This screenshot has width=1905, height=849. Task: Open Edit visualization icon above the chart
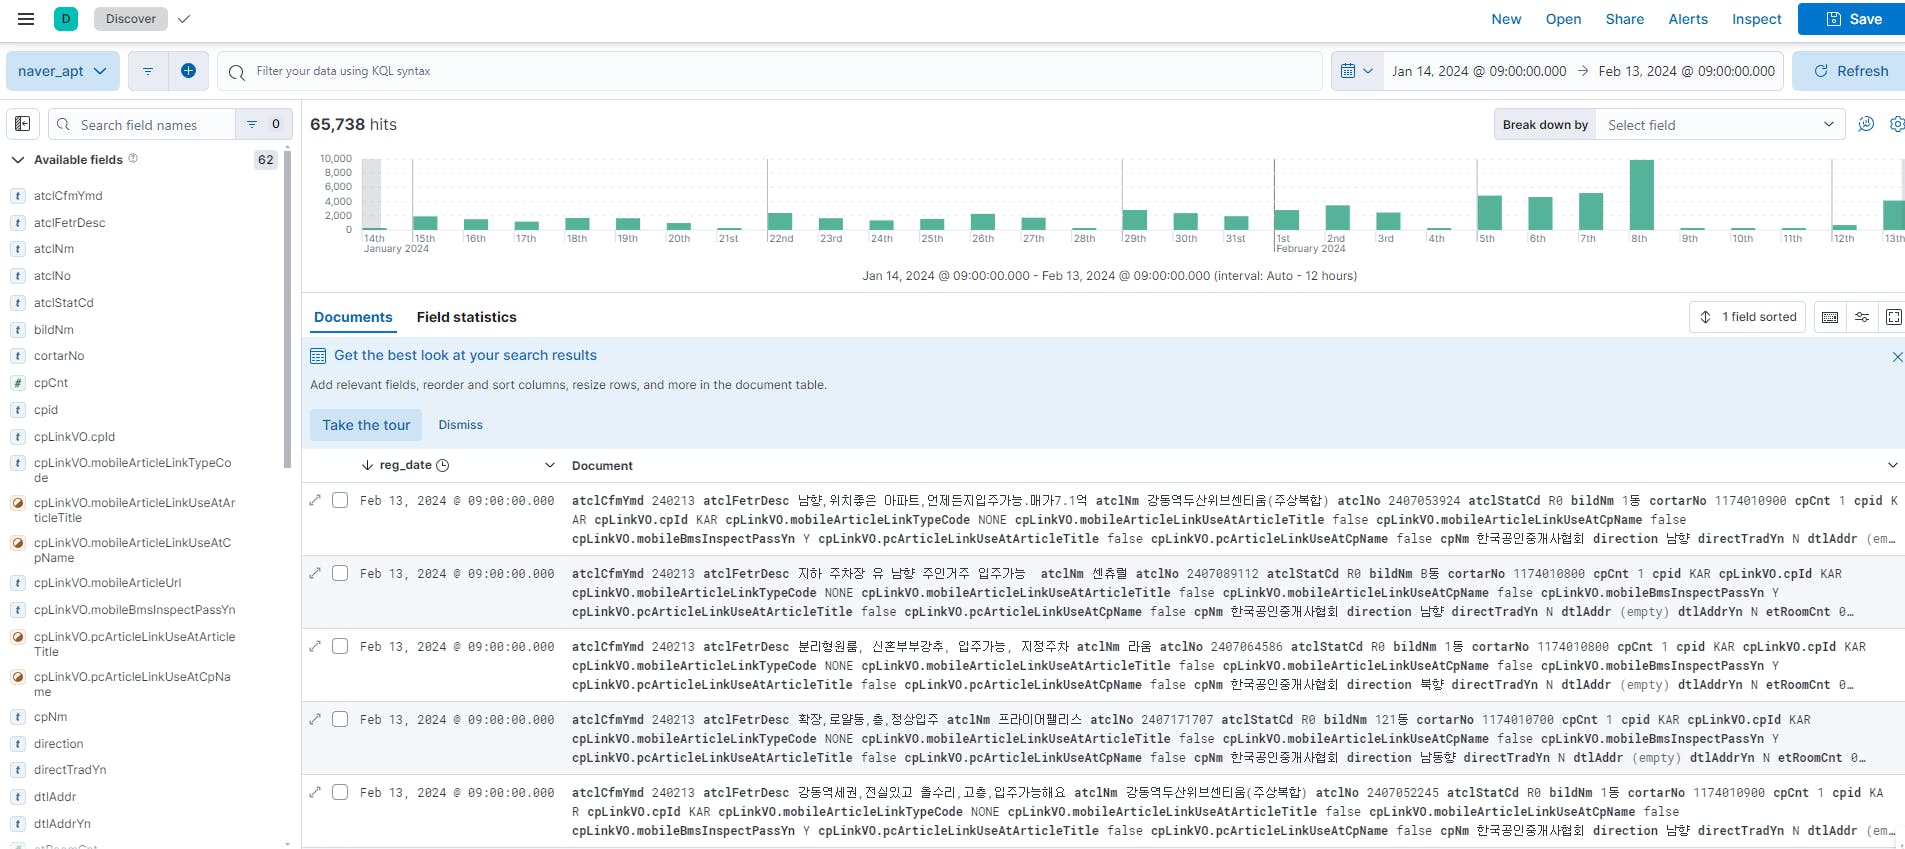click(x=1866, y=124)
